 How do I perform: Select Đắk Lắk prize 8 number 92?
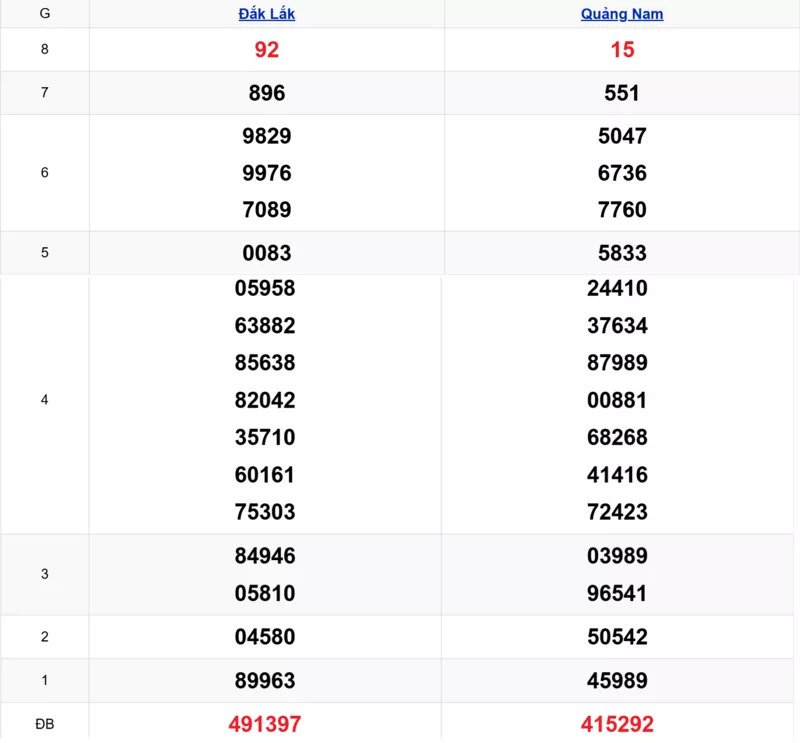point(266,50)
